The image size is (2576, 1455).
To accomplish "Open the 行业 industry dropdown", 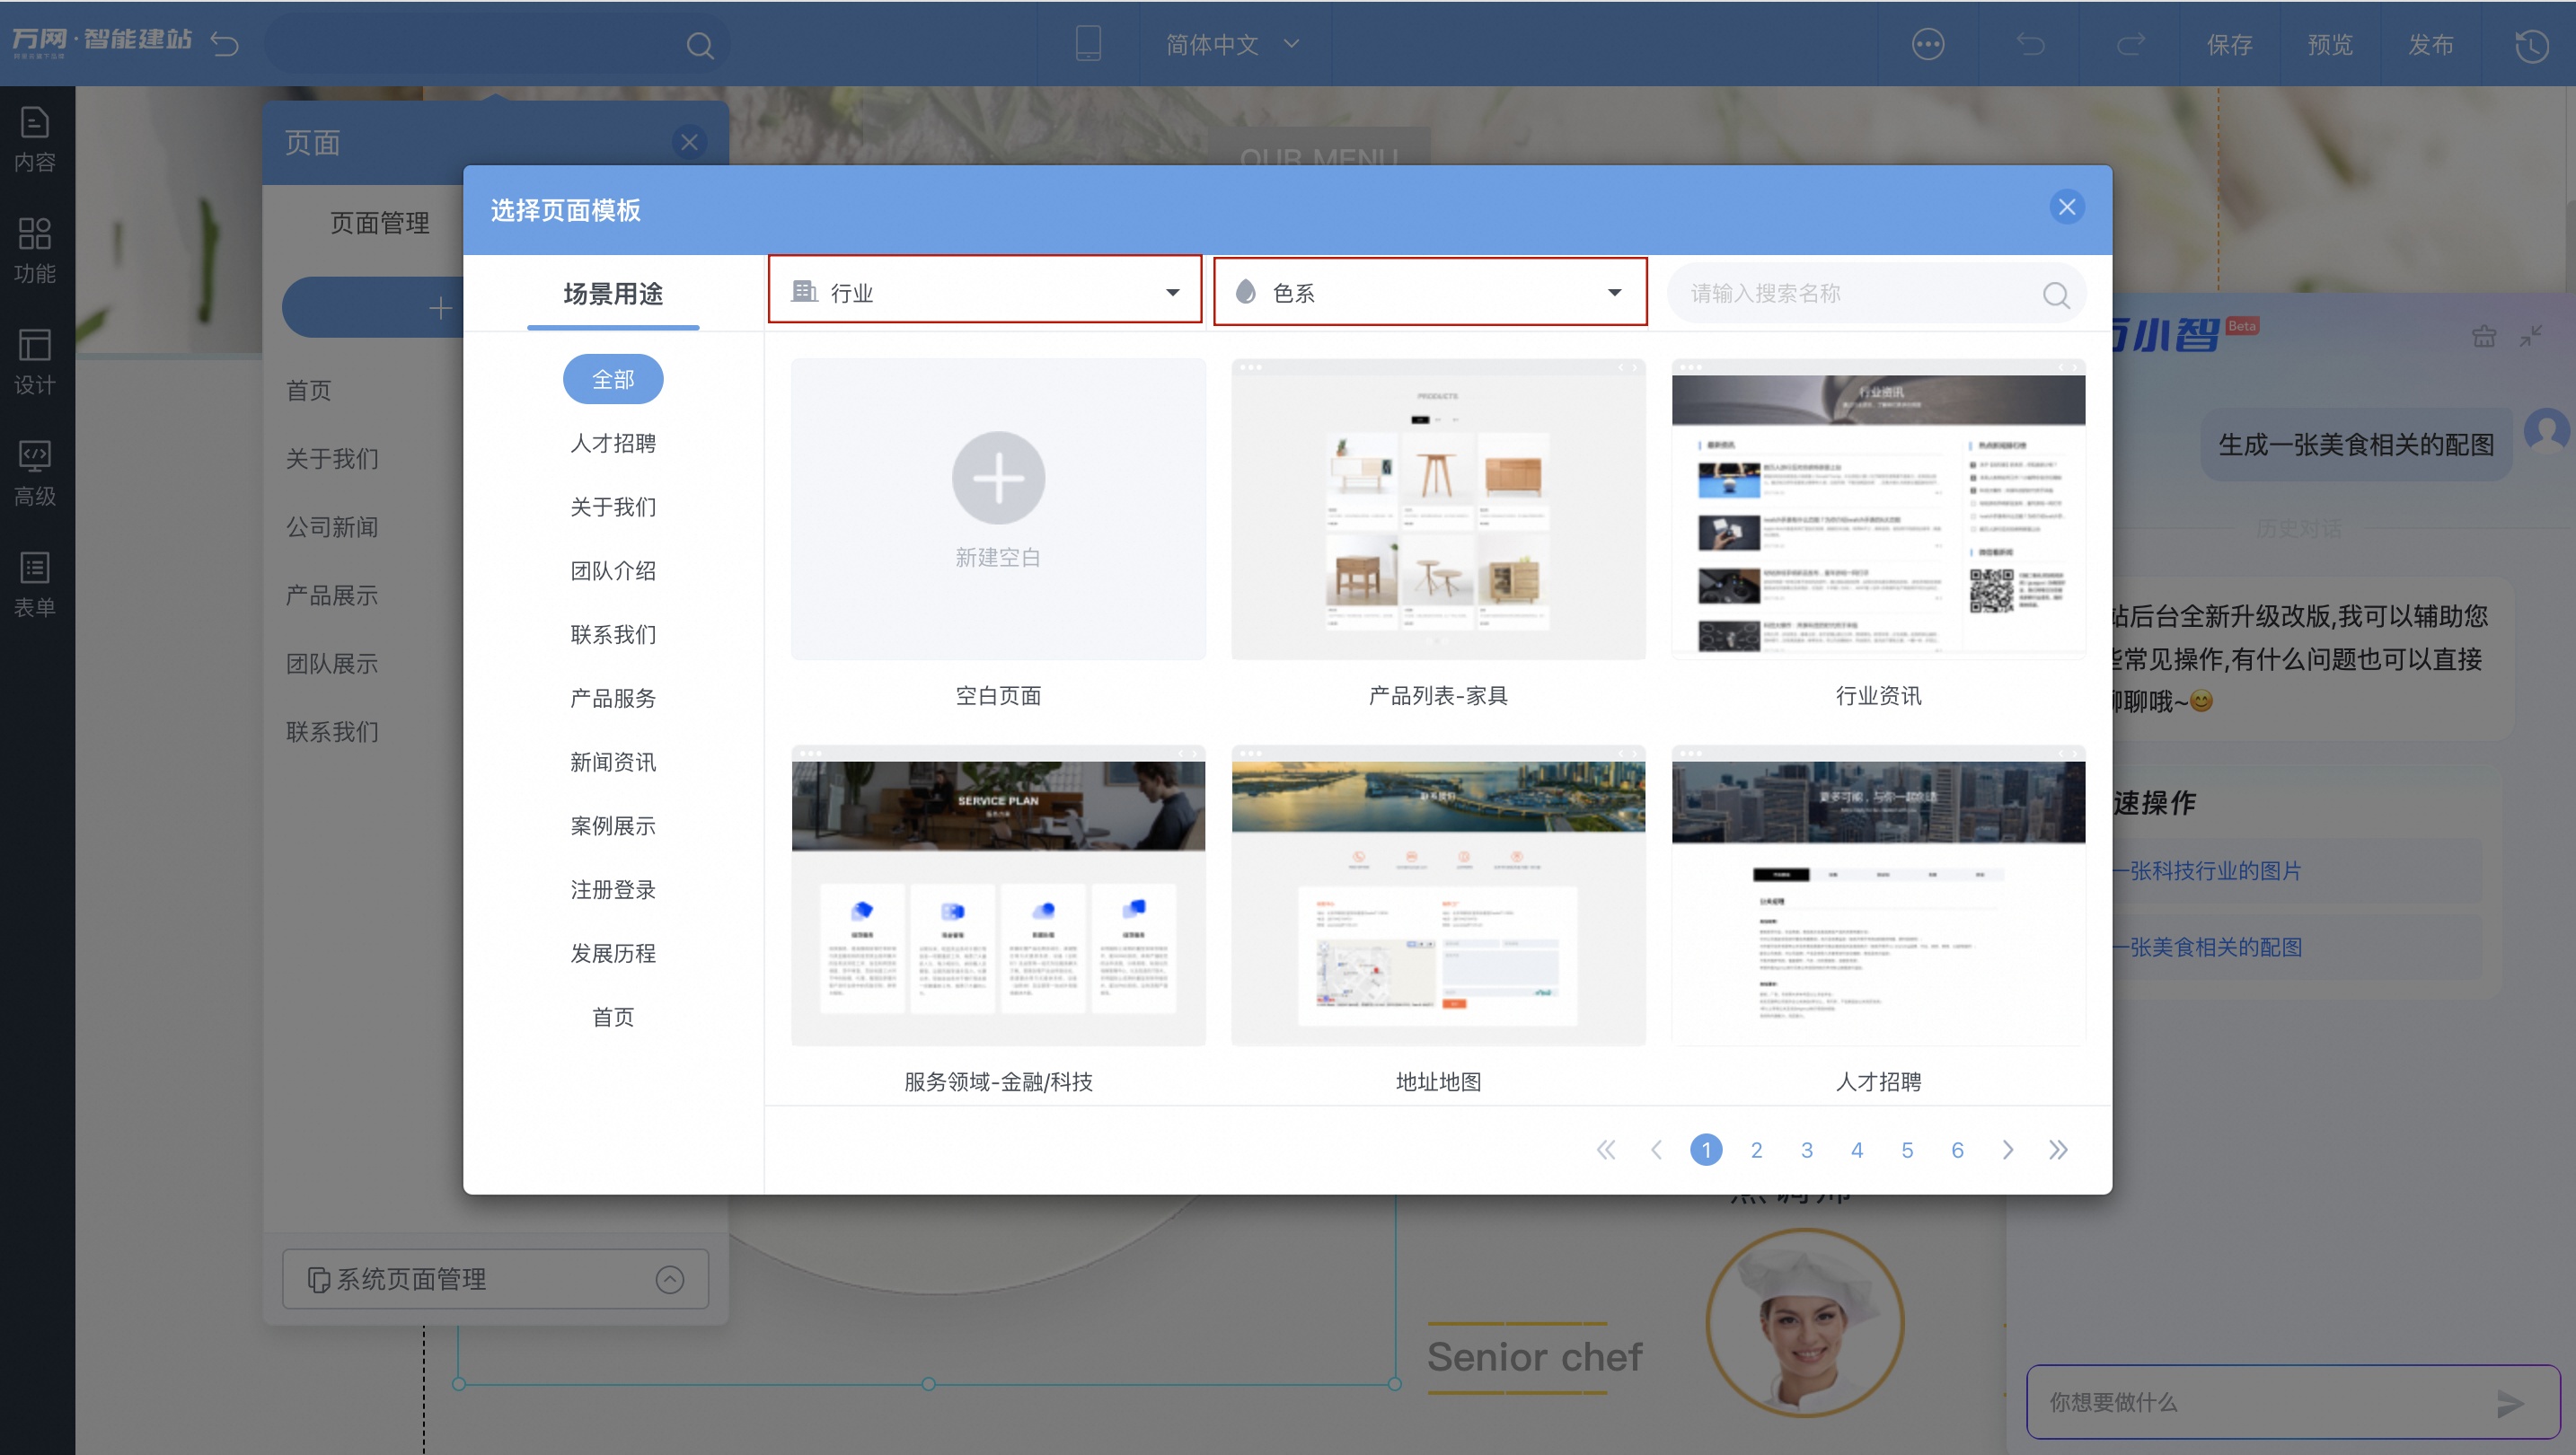I will point(985,290).
